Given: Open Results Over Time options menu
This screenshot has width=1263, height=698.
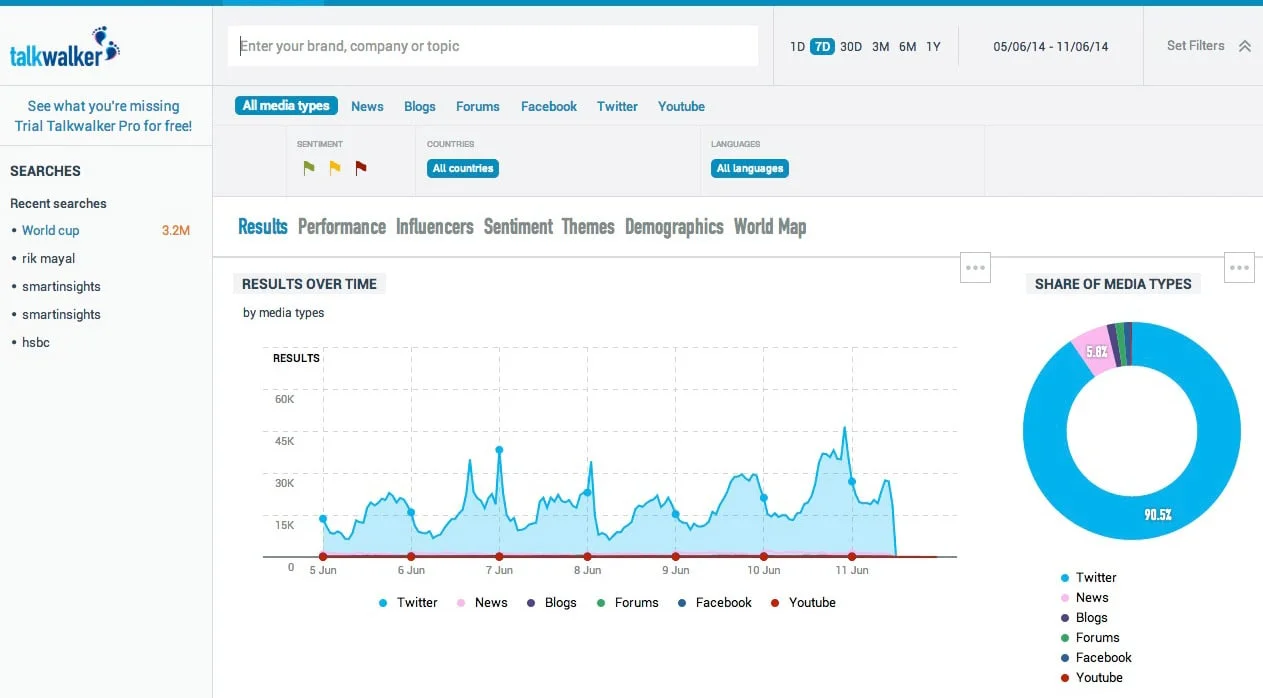Looking at the screenshot, I should point(975,268).
